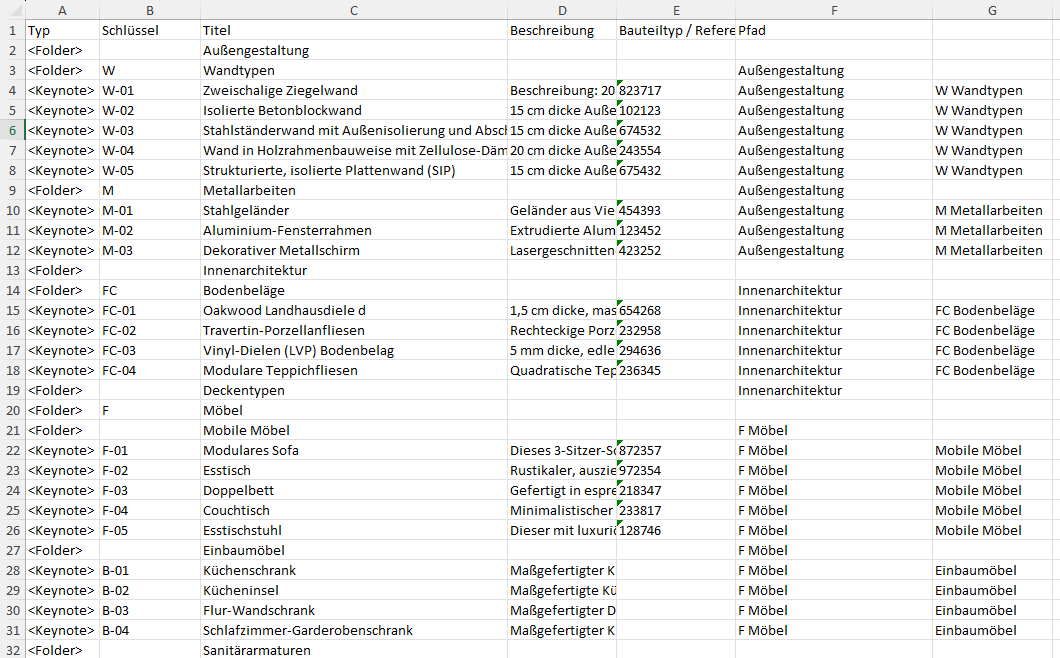1060x658 pixels.
Task: Select the 'Schlüssel' header cell
Action: click(x=149, y=30)
